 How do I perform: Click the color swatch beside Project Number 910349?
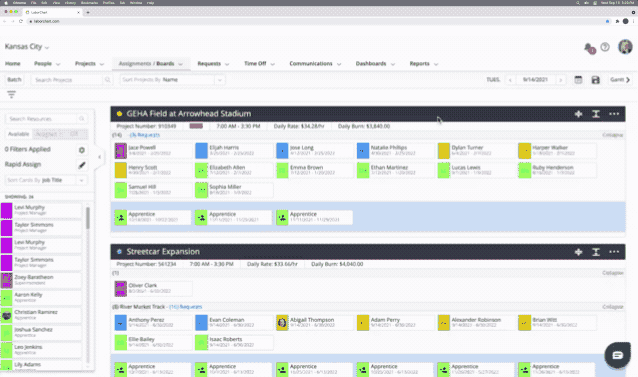coord(196,126)
